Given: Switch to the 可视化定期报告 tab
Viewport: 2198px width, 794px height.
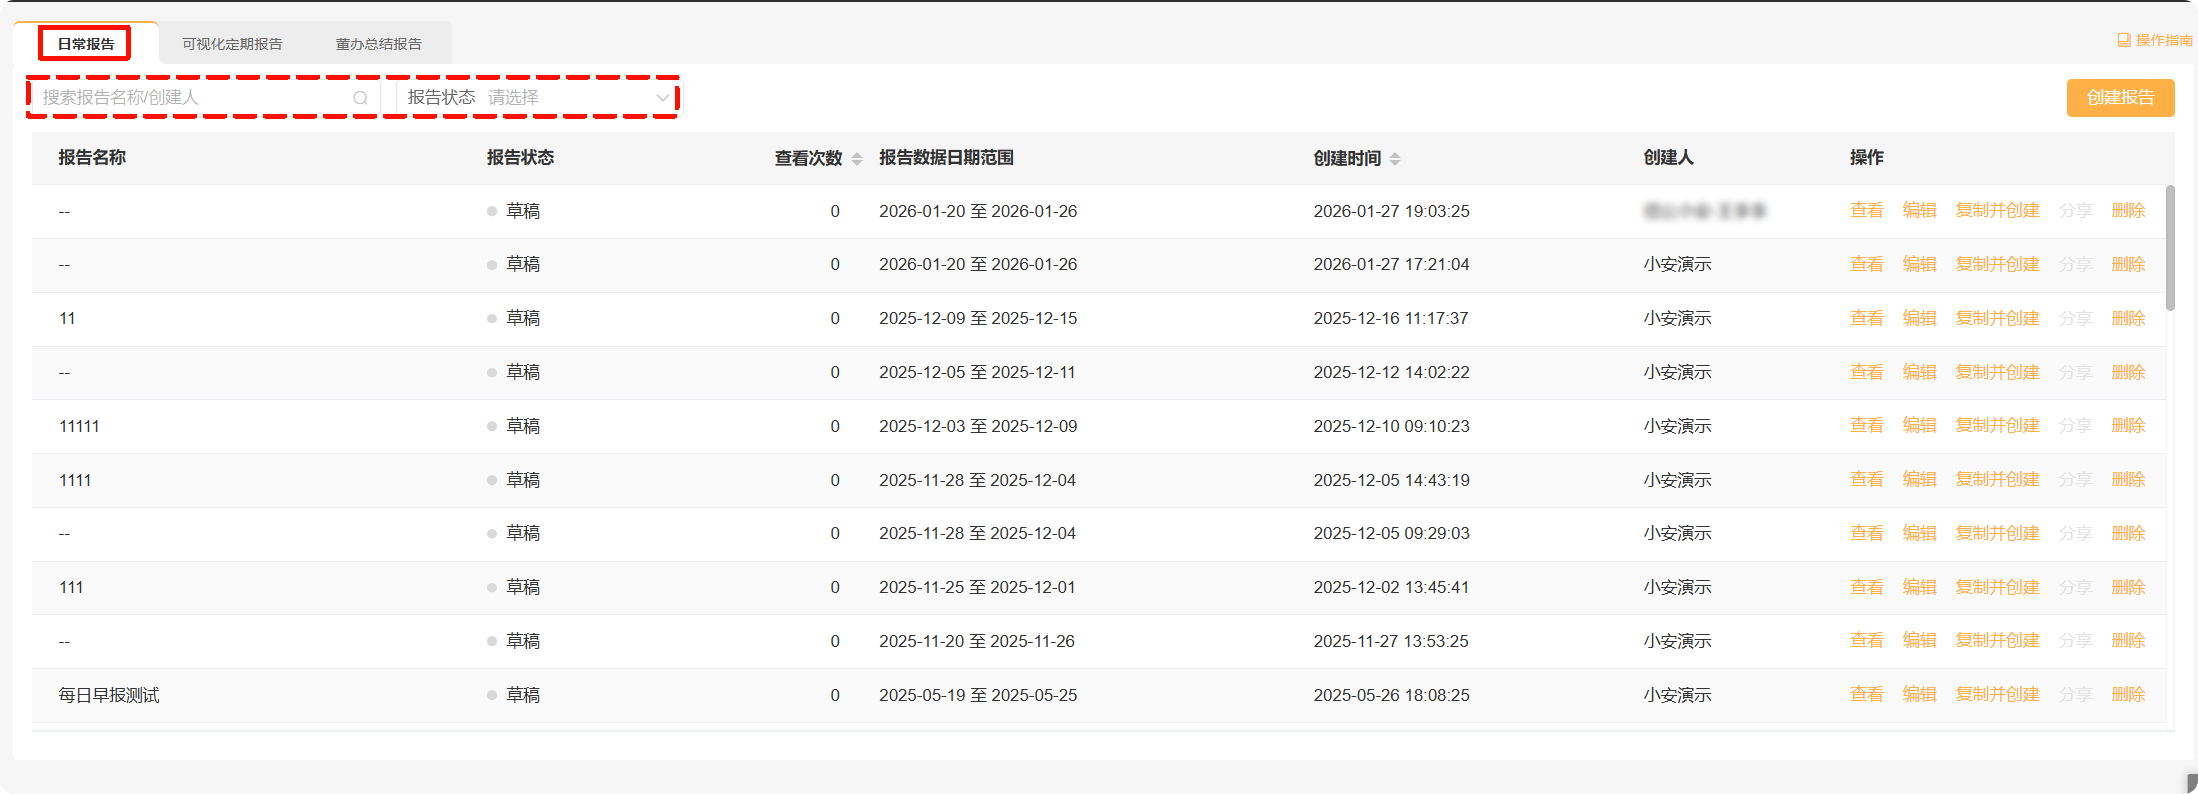Looking at the screenshot, I should tap(232, 44).
